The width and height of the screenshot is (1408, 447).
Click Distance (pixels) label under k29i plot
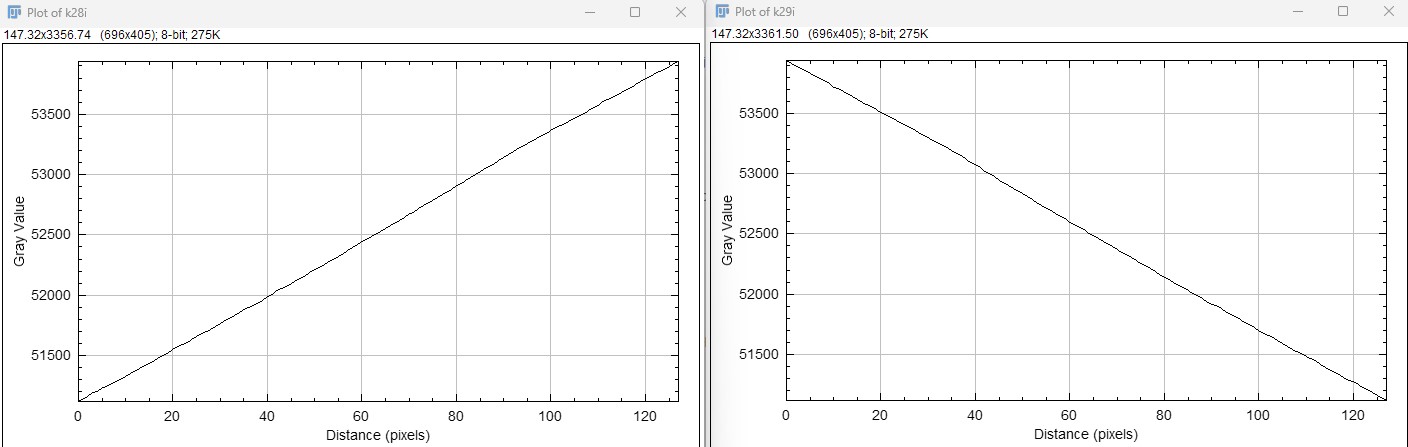tap(1086, 435)
